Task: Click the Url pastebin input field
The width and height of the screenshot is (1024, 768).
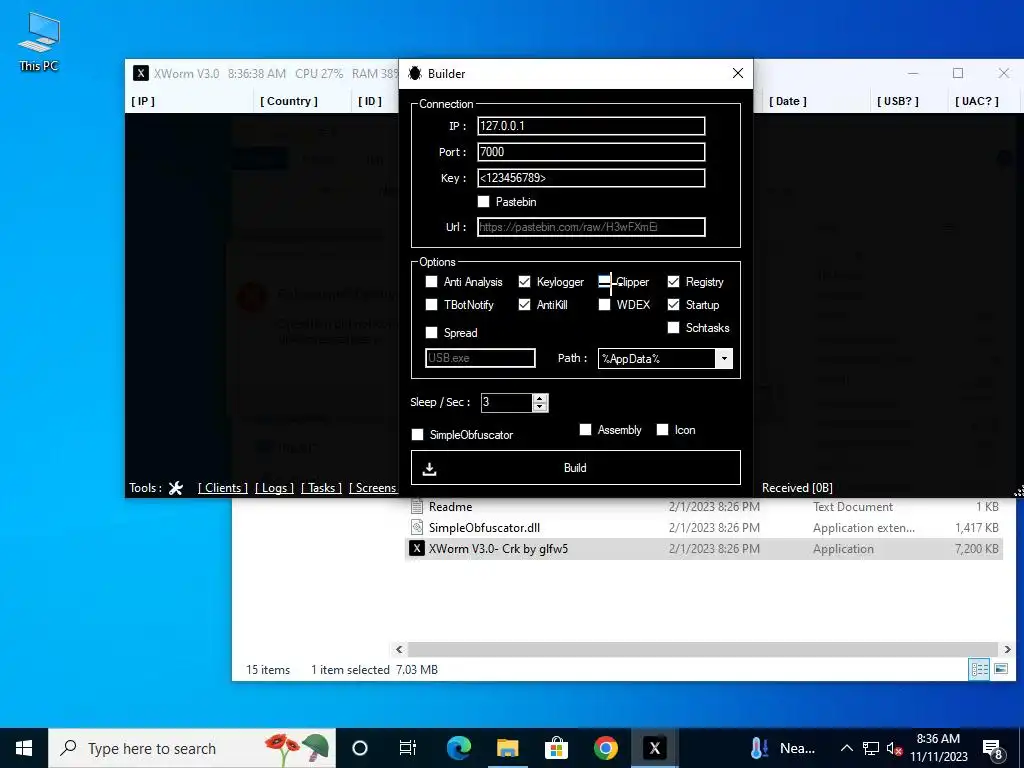Action: point(591,227)
